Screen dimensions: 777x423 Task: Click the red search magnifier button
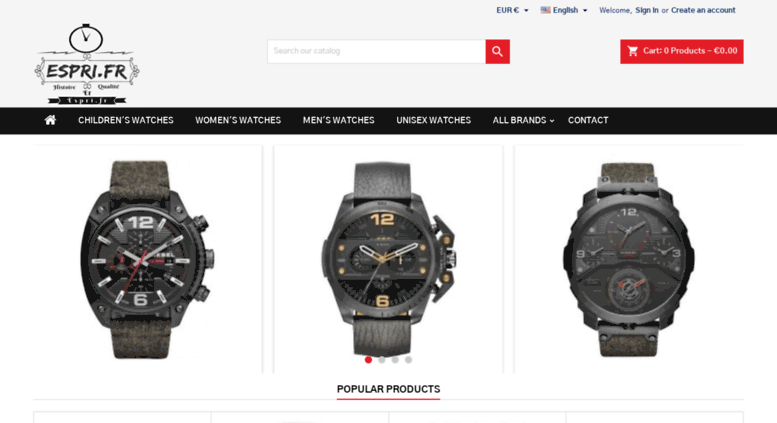coord(498,52)
